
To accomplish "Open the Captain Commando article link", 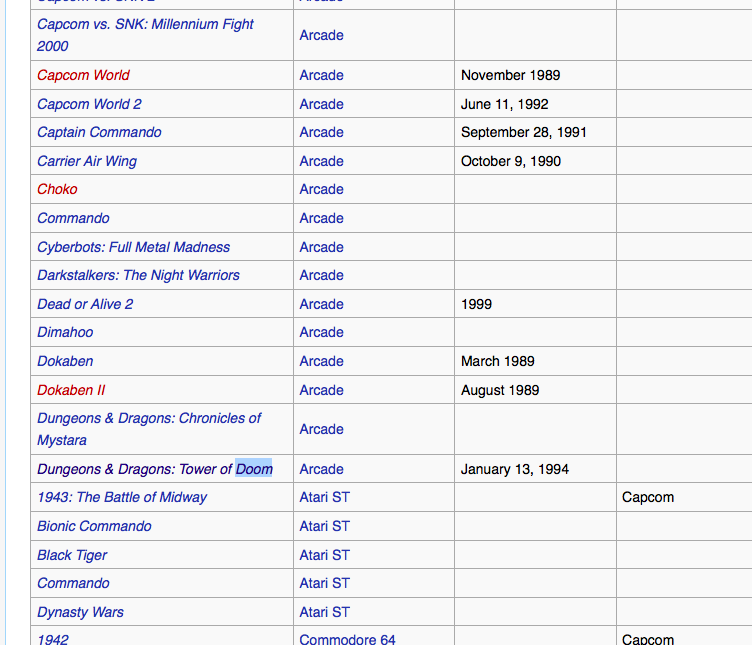I will (99, 132).
